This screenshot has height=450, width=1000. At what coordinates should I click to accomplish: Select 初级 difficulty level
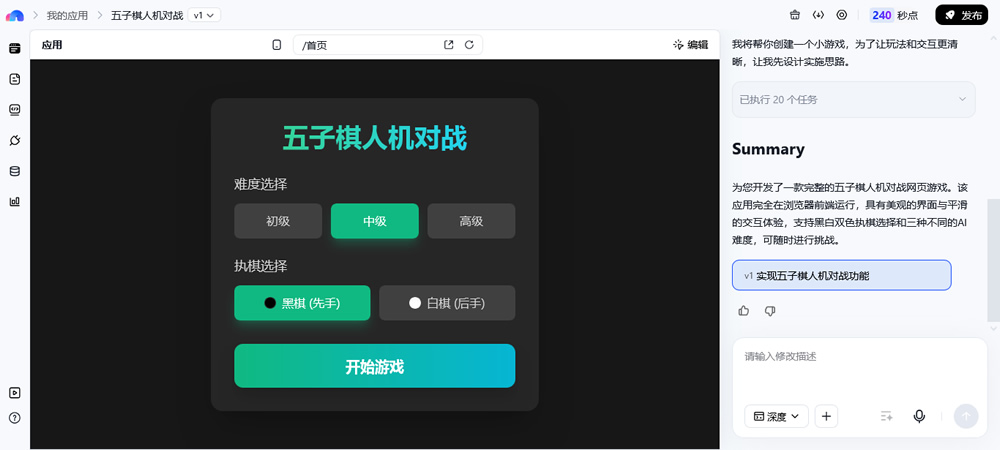click(278, 221)
